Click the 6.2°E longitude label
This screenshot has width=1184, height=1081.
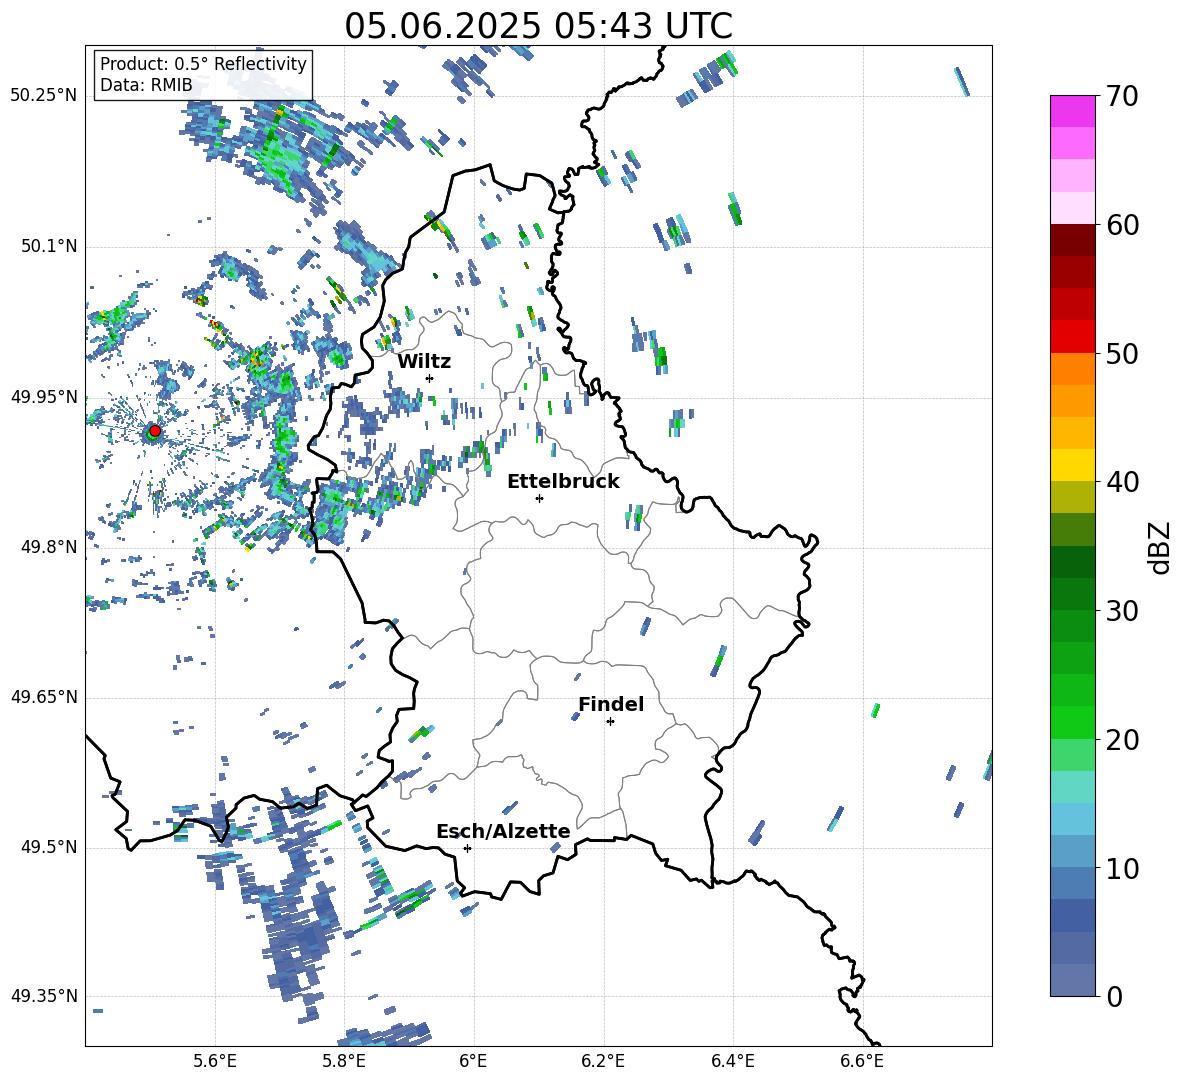tap(603, 1061)
